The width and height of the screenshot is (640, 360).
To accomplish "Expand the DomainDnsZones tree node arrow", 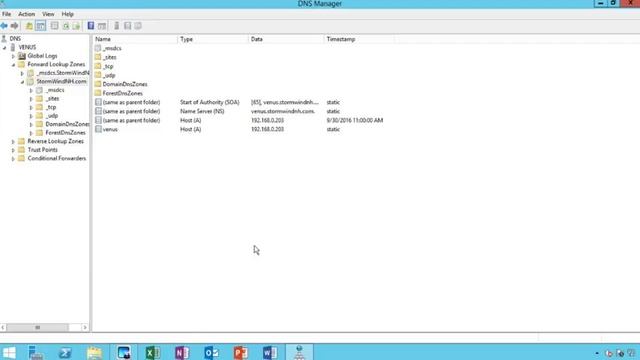I will (x=31, y=124).
